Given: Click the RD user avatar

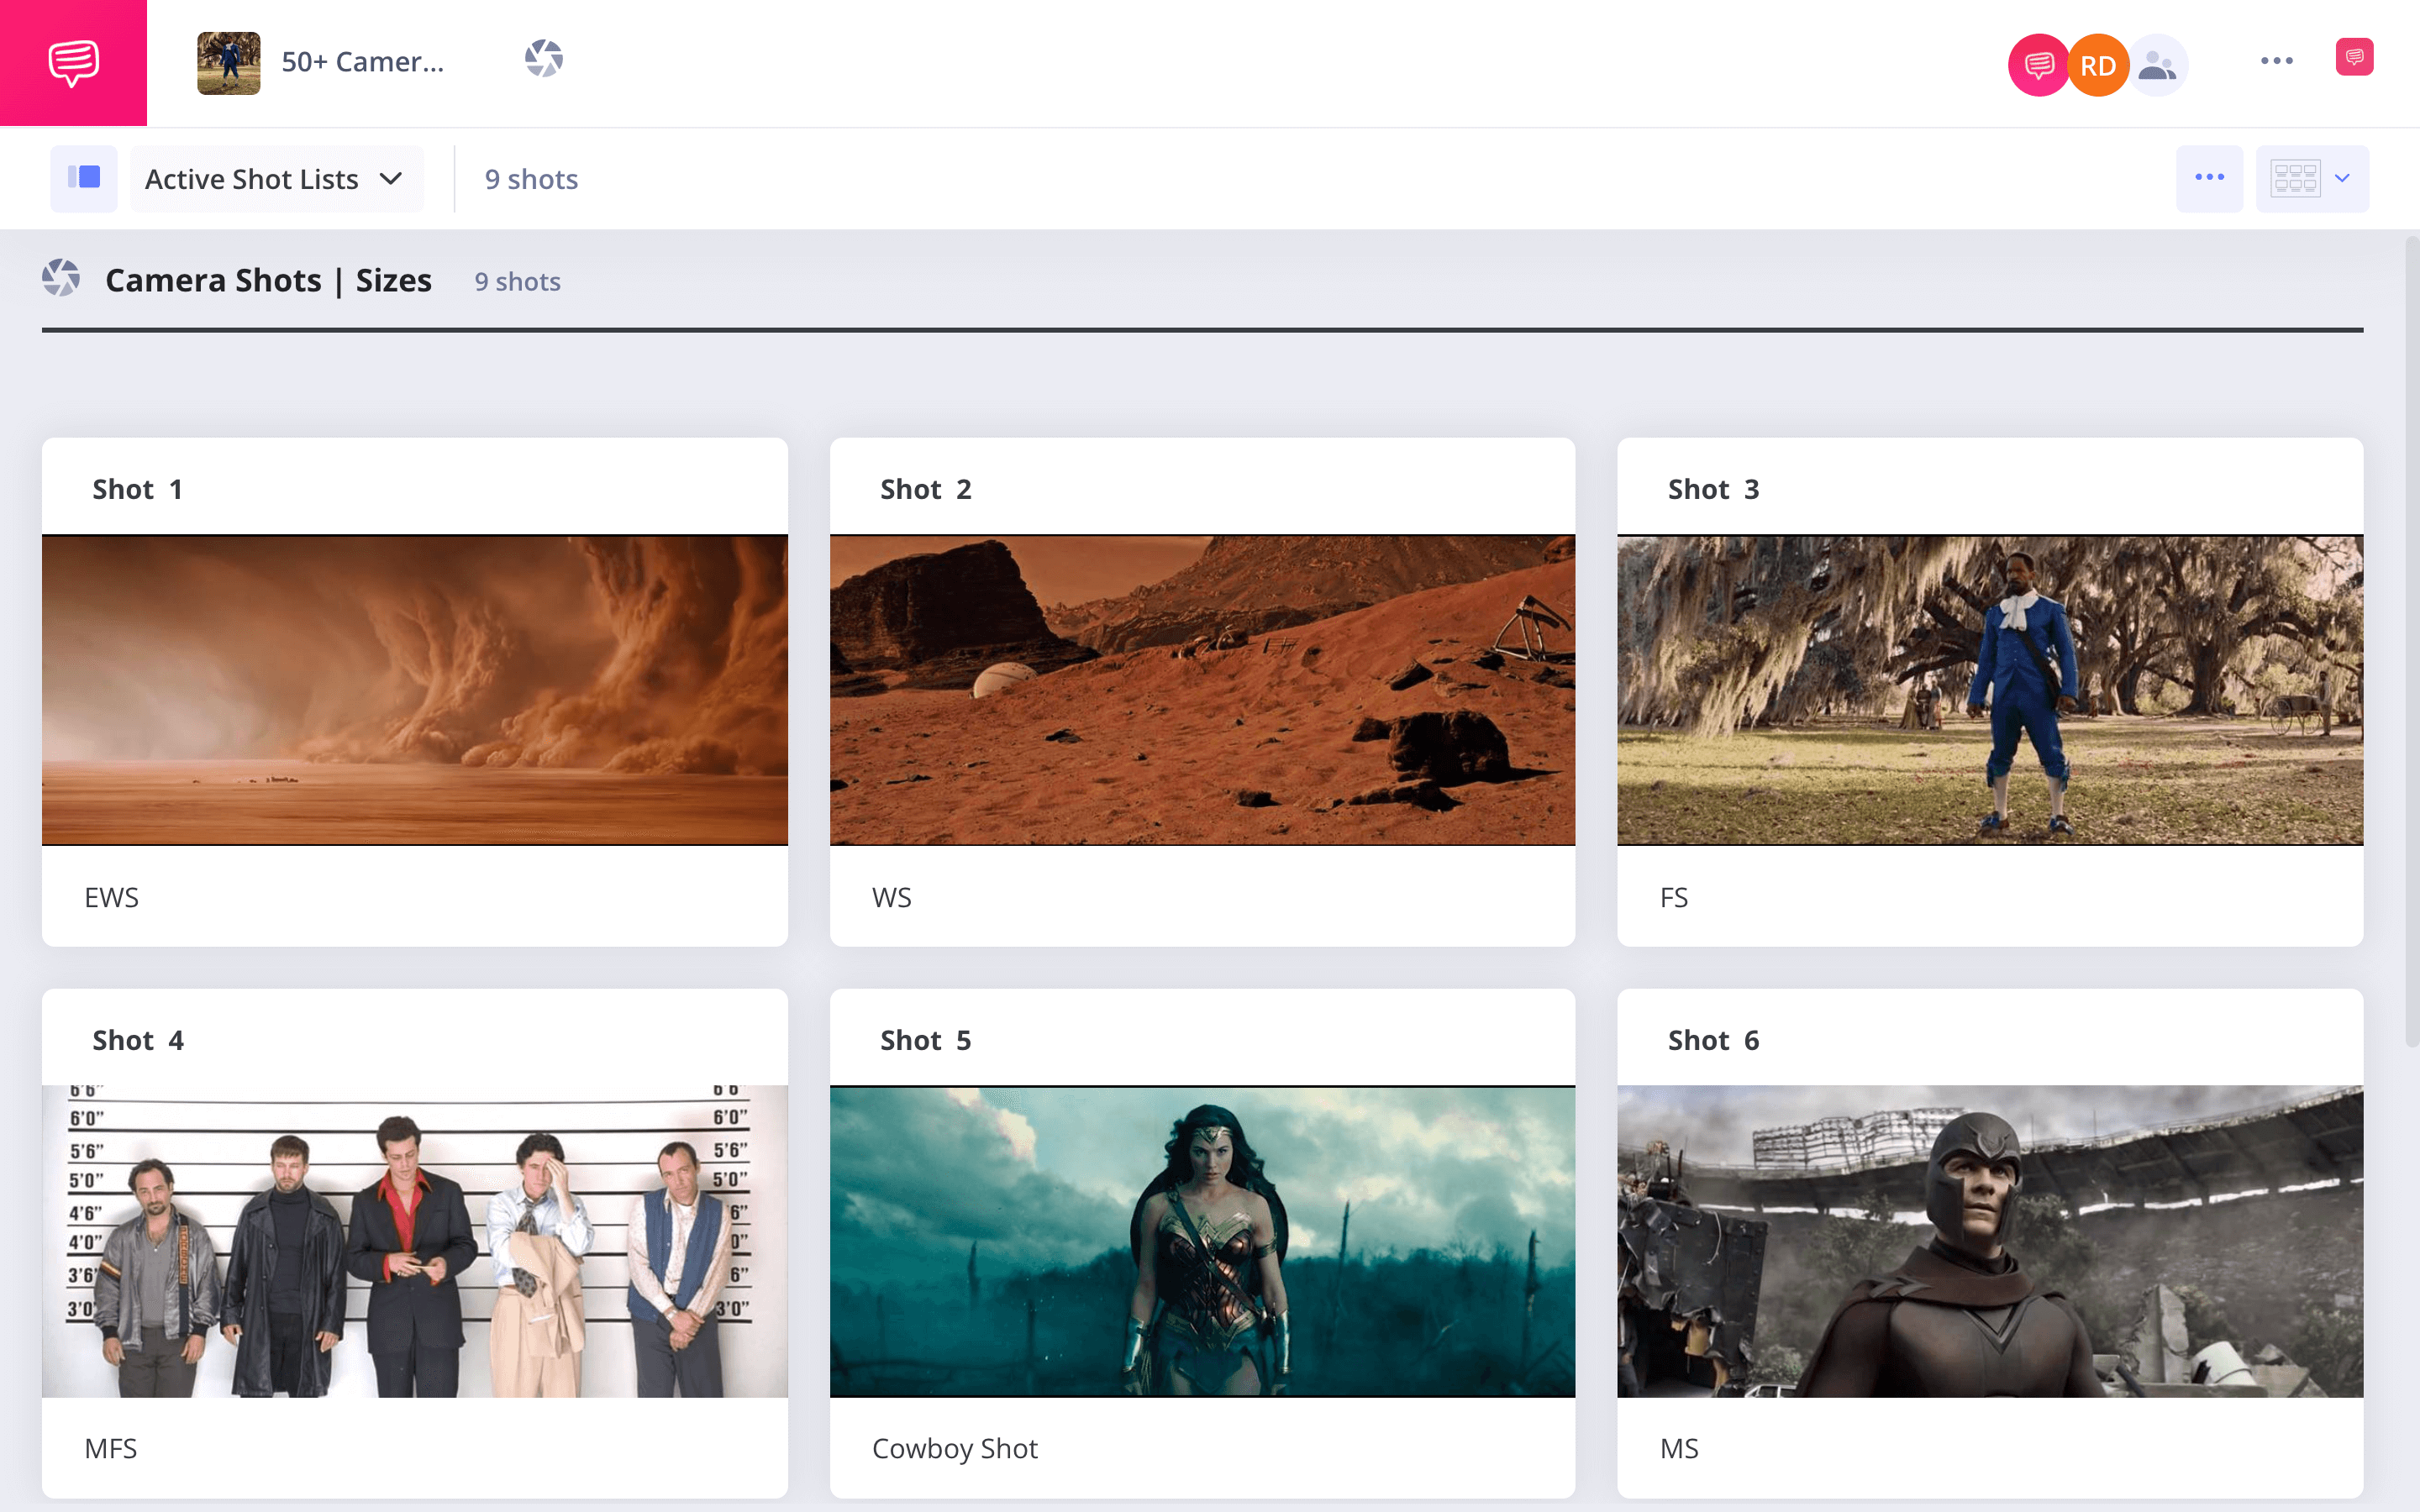Looking at the screenshot, I should point(2098,65).
